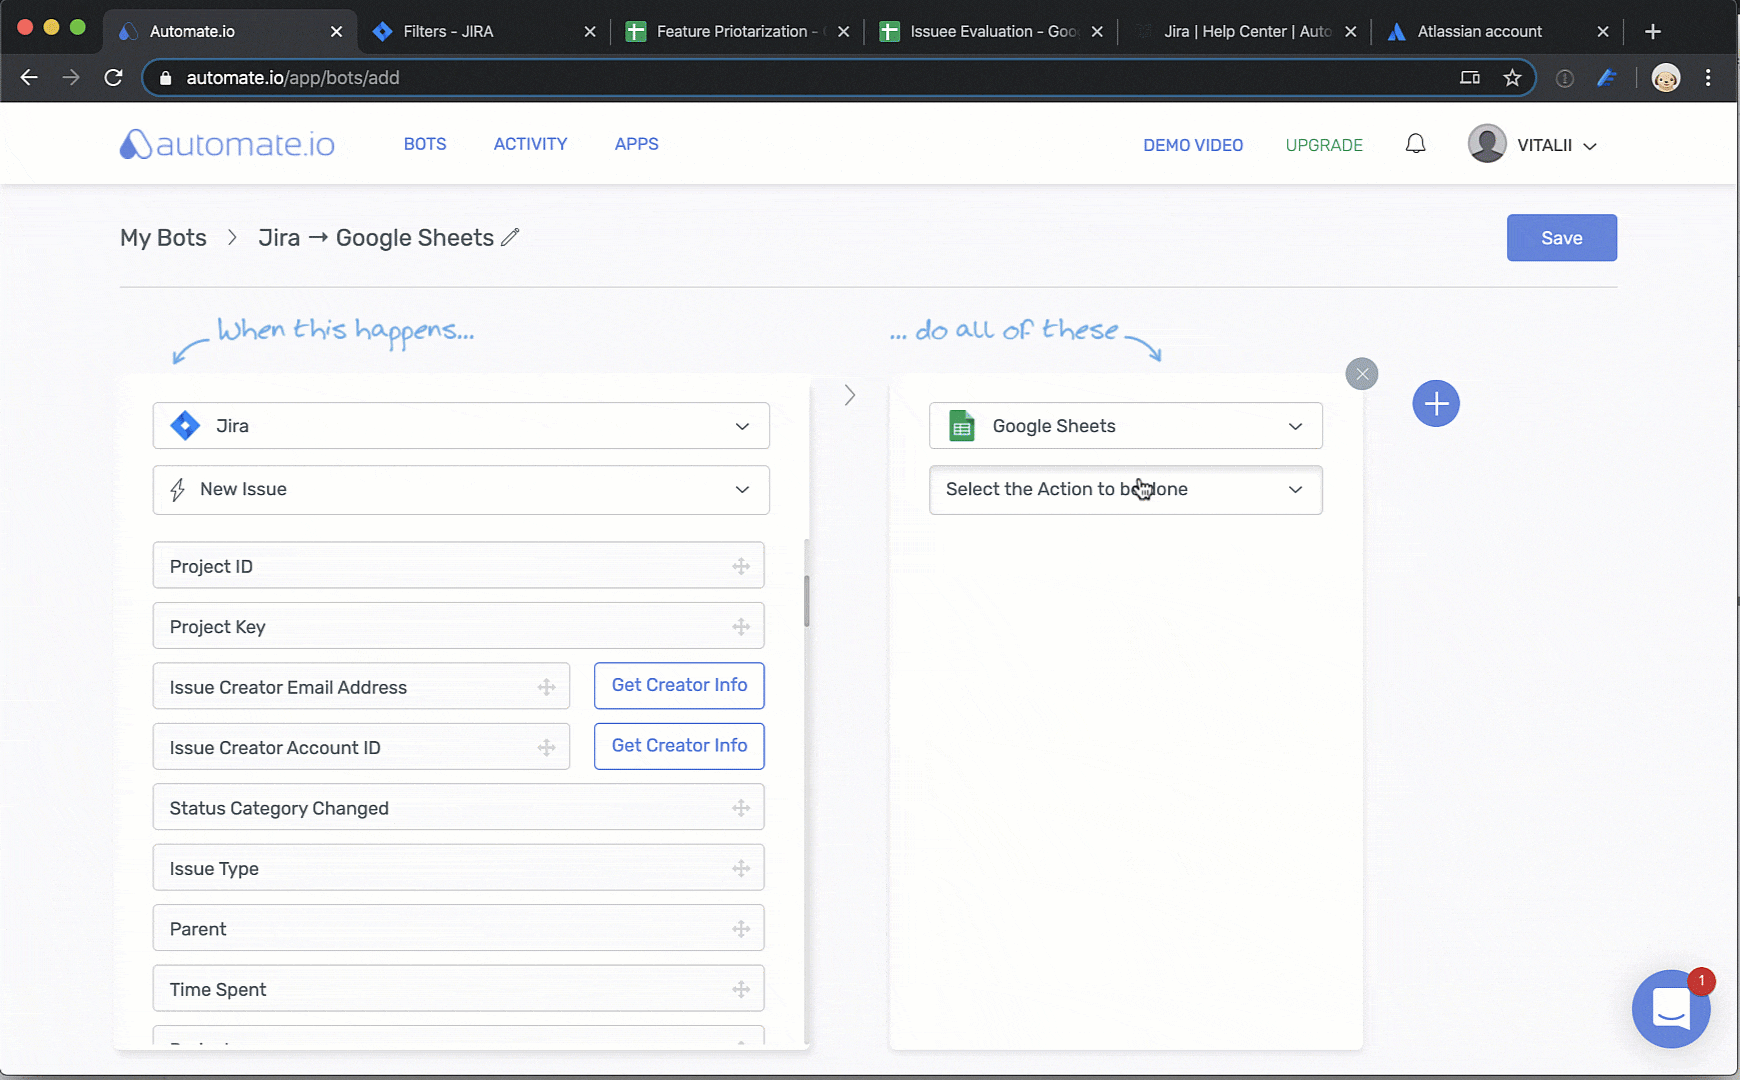
Task: Grab the Status Category Changed handle
Action: click(741, 808)
